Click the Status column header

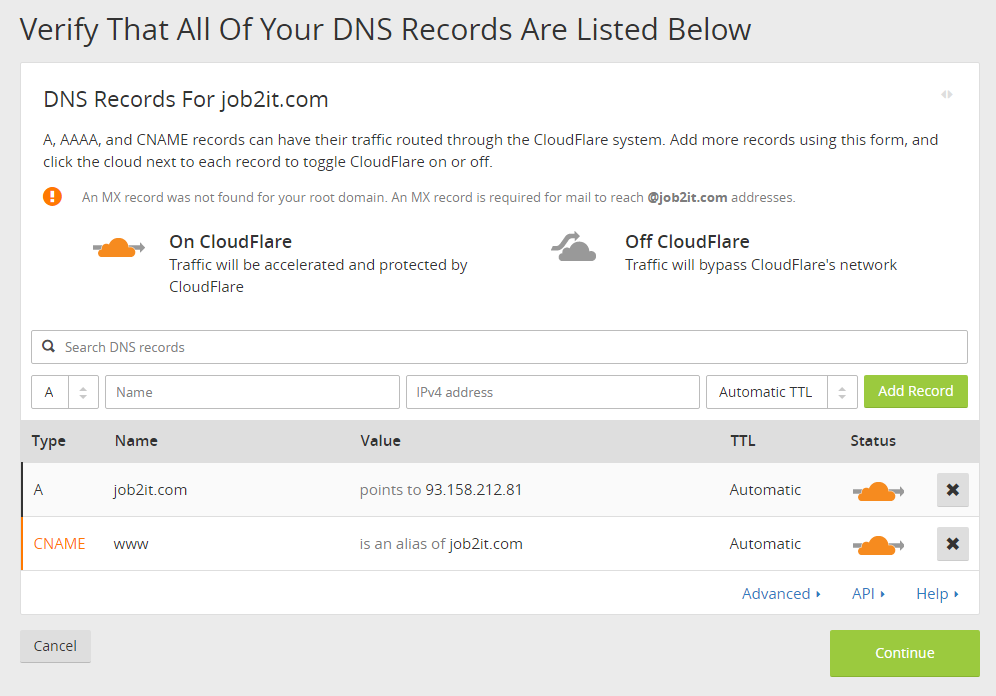point(873,441)
